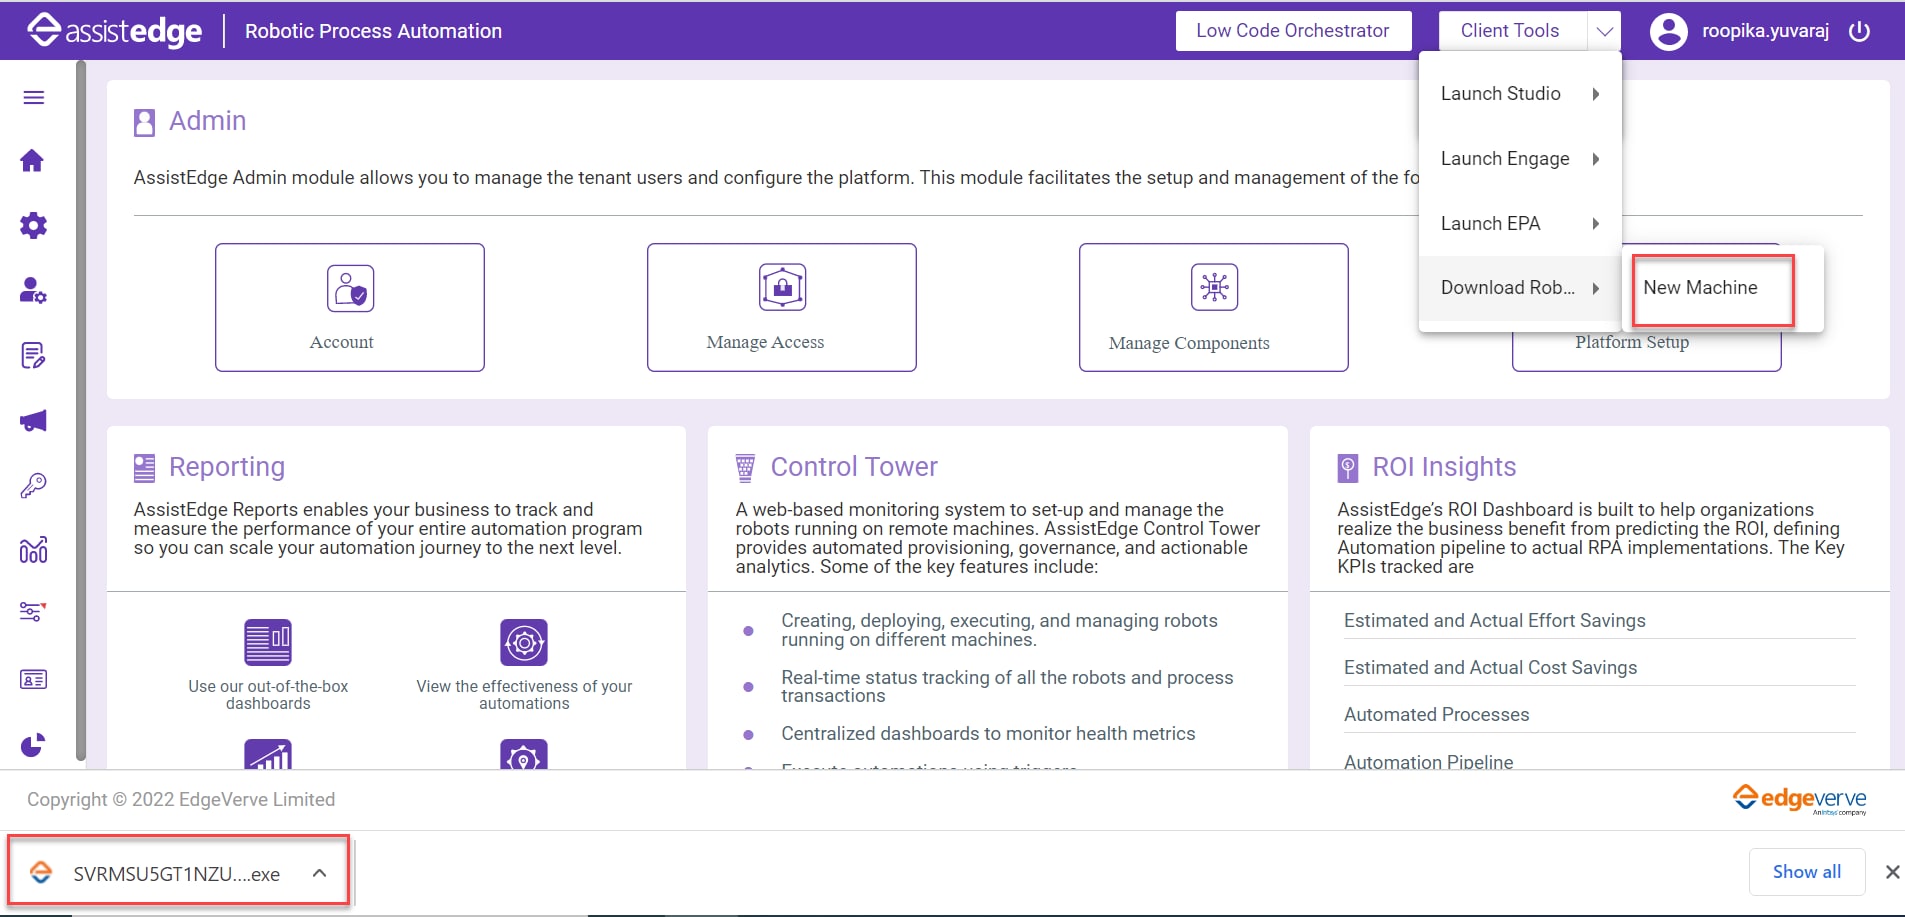Click out-of-the-box dashboards icon
Viewport: 1905px width, 917px height.
(x=268, y=642)
